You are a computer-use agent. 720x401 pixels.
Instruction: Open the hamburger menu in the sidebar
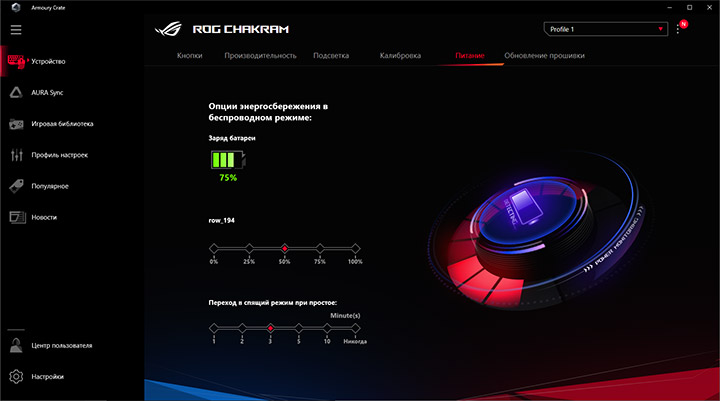click(x=16, y=30)
